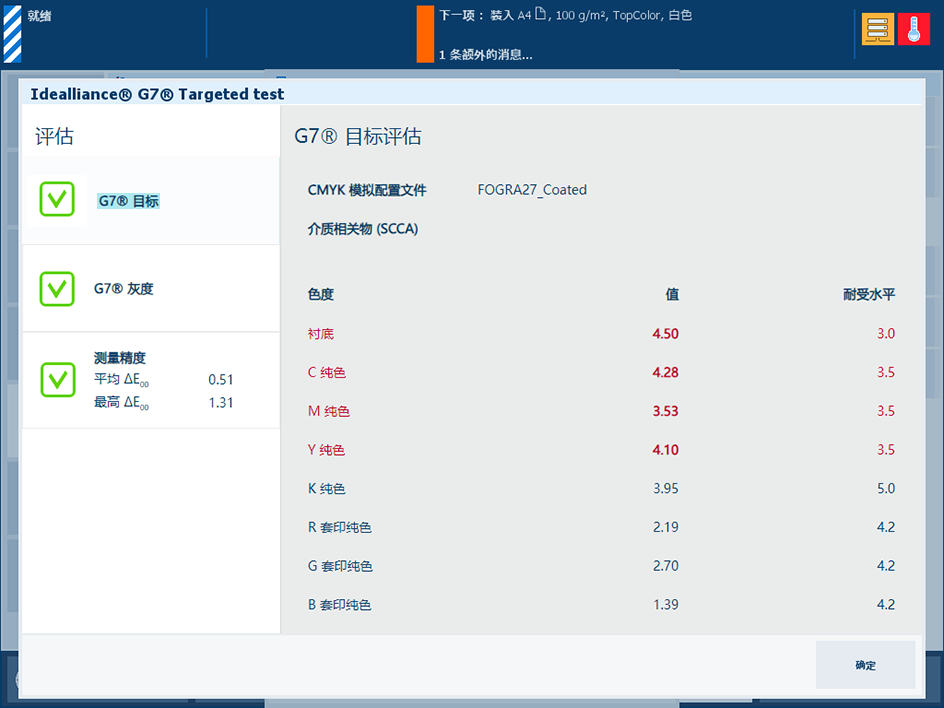The image size is (944, 708).
Task: Click the Y 纯色 row label
Action: [326, 450]
